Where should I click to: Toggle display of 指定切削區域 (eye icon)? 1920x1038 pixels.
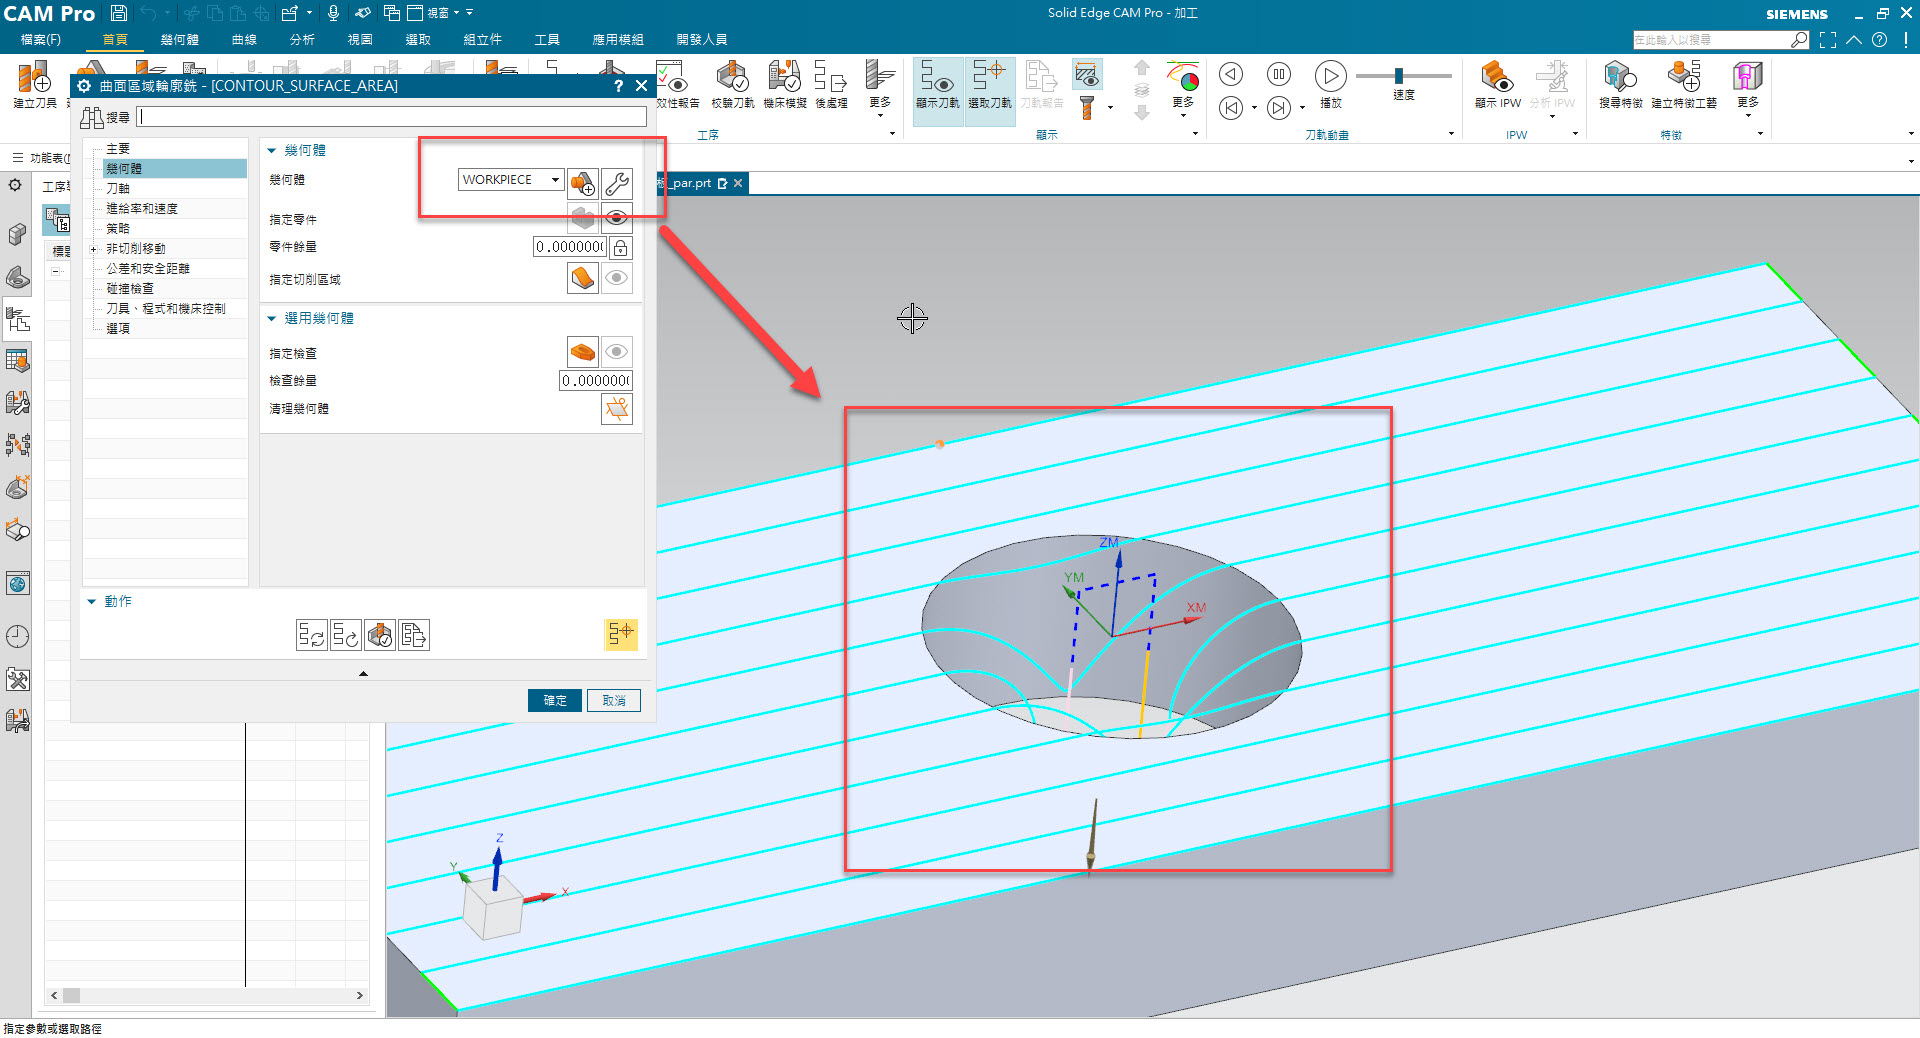pos(617,278)
